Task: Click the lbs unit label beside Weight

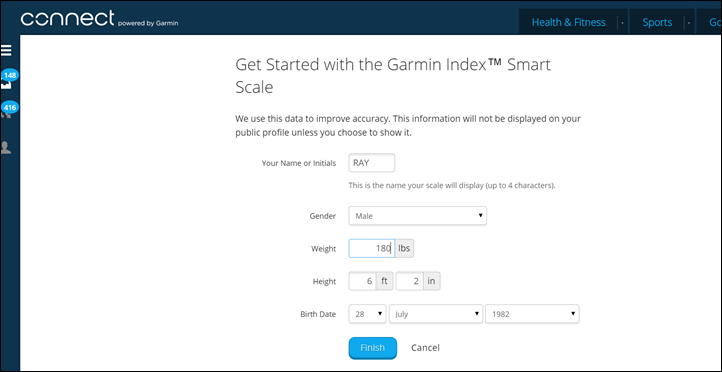Action: point(404,249)
